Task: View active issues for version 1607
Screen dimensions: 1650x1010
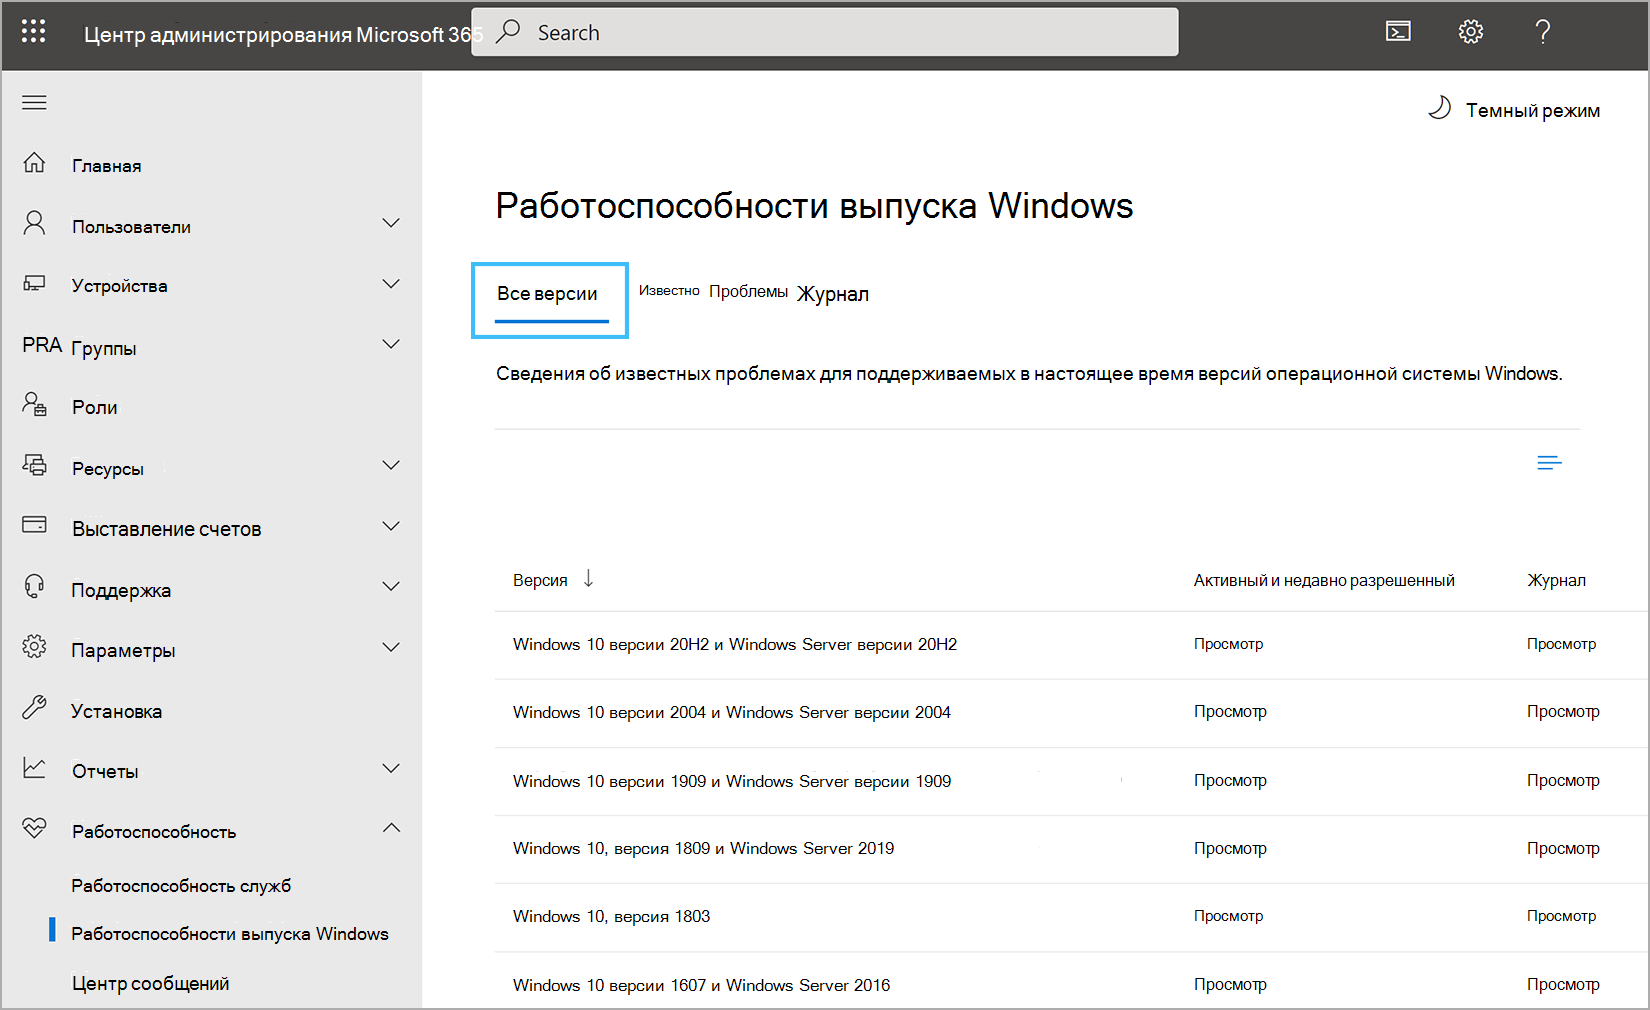Action: [1230, 984]
